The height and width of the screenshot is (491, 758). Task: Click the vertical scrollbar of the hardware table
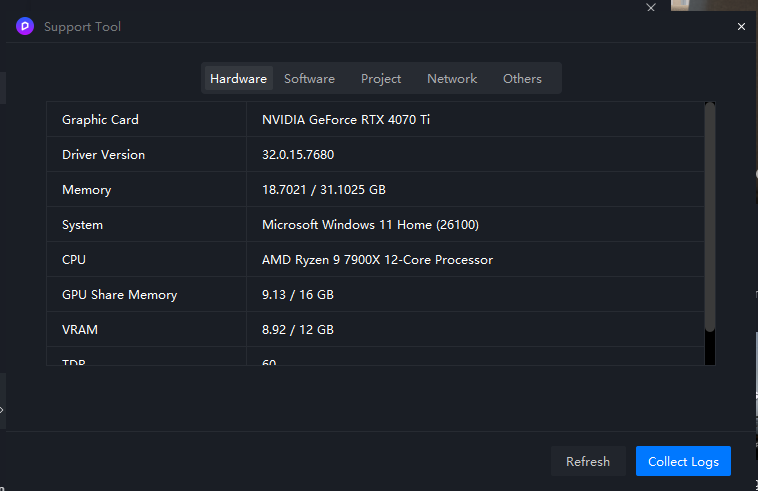coord(710,217)
